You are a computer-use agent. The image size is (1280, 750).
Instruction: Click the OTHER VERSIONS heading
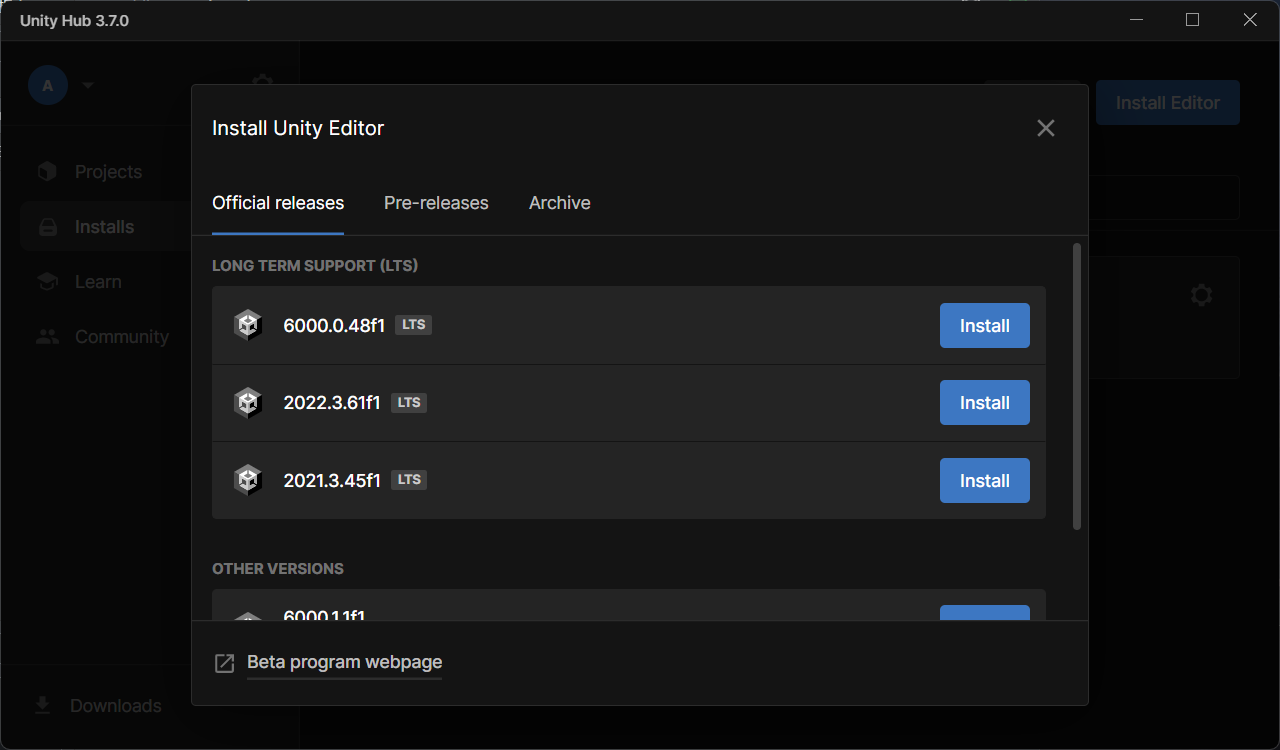point(278,569)
